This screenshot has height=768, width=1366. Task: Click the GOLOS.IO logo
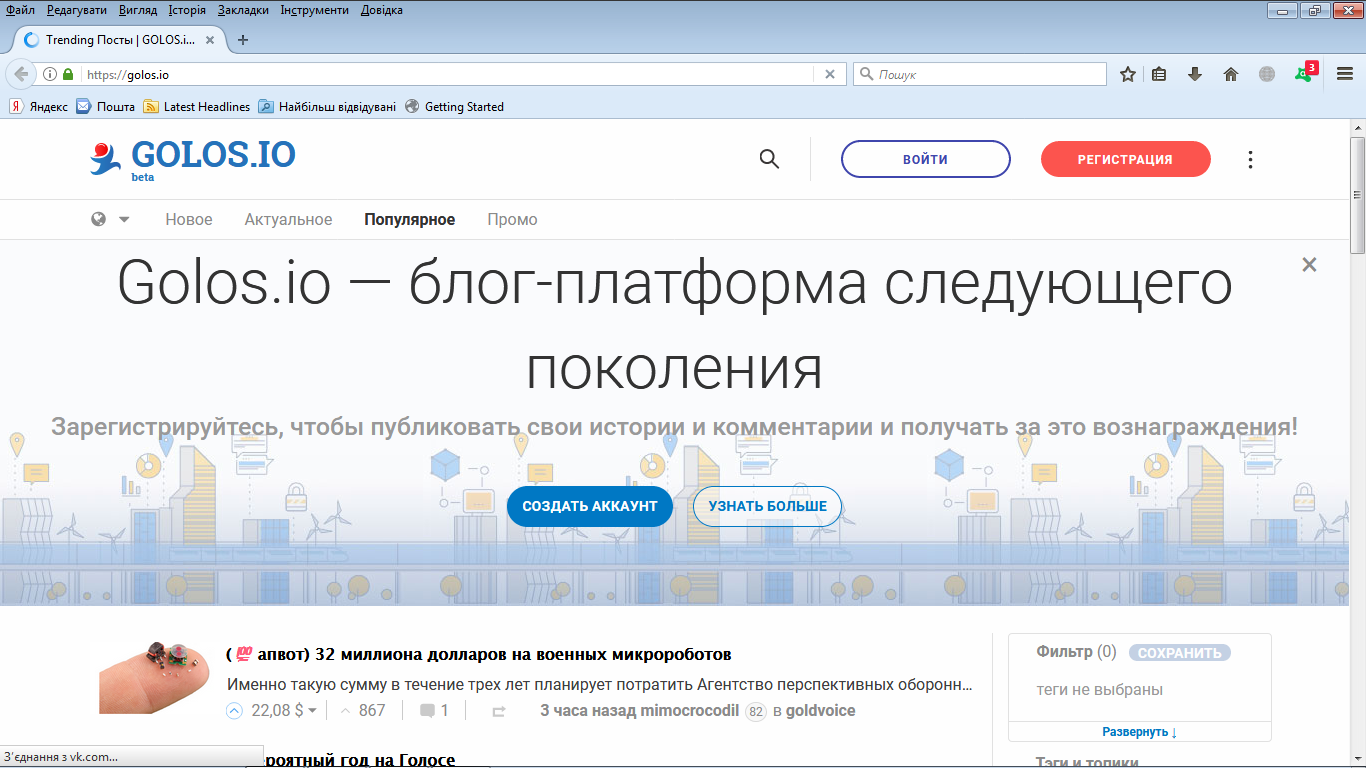[x=192, y=158]
